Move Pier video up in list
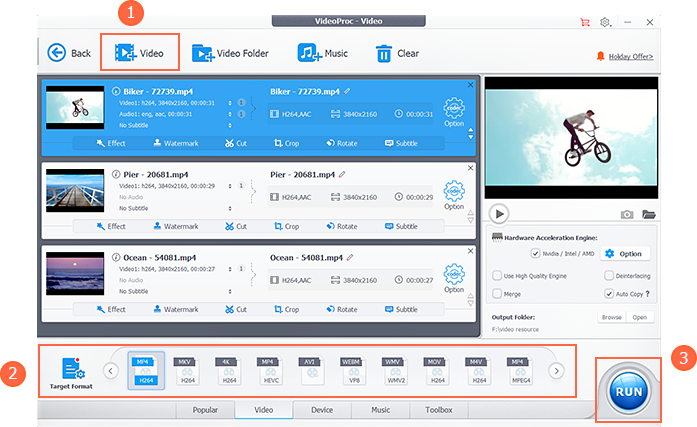697x427 pixels. coord(471,213)
